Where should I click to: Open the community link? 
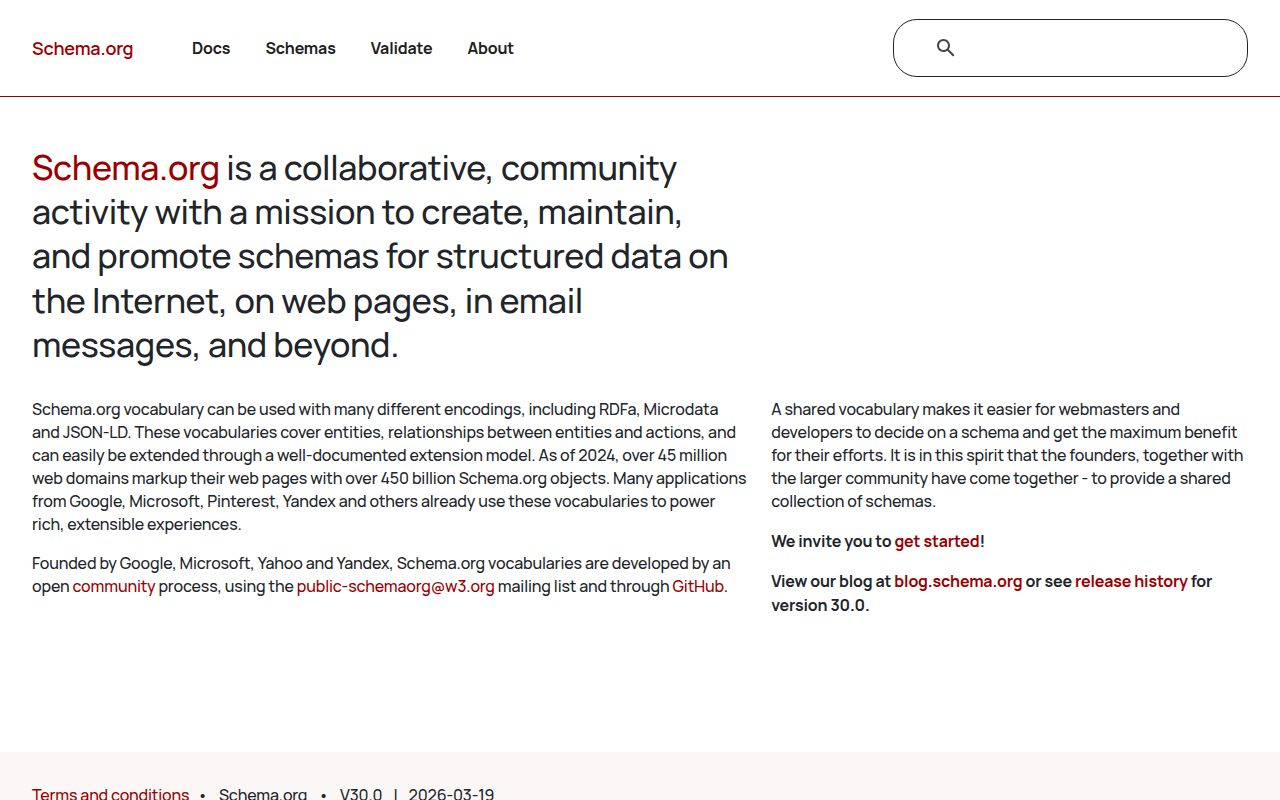114,586
